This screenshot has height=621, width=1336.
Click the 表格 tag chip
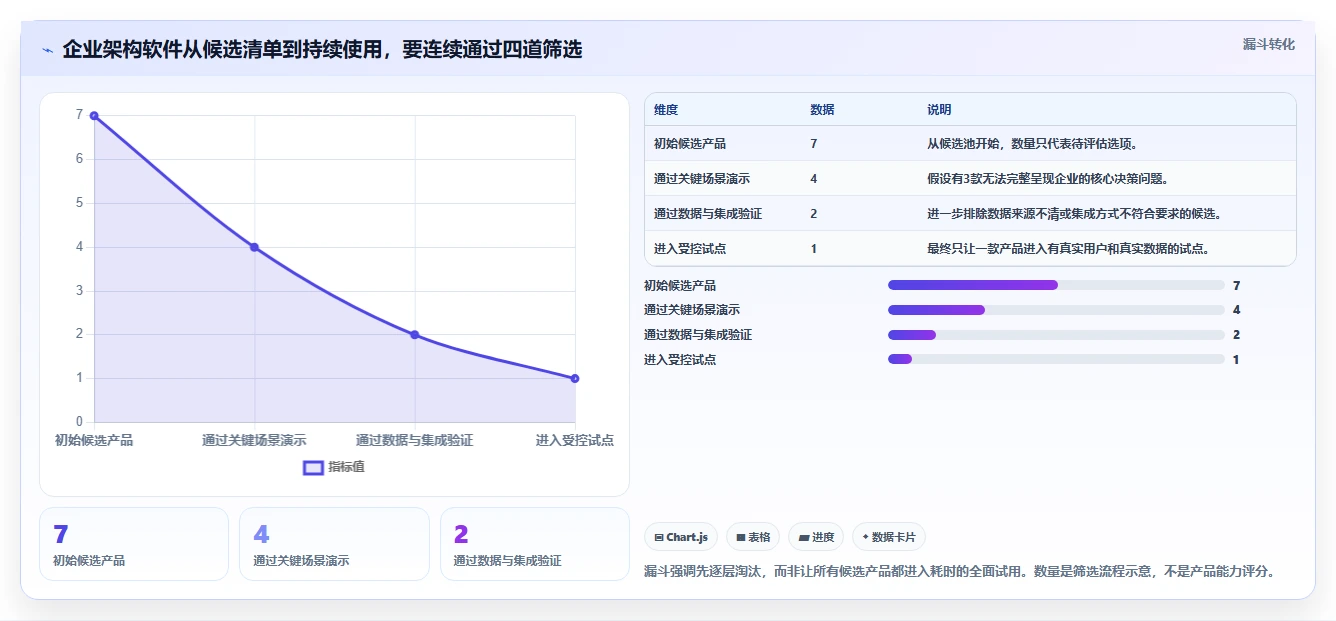point(753,537)
